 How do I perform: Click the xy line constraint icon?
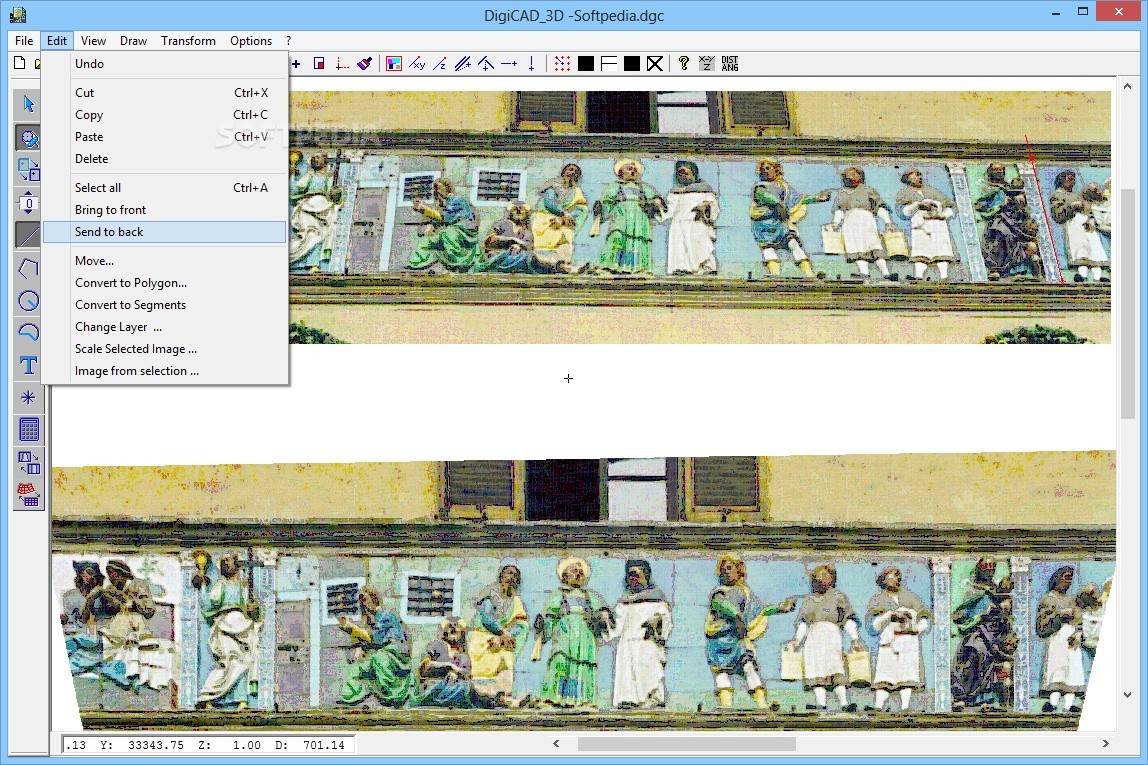coord(417,64)
